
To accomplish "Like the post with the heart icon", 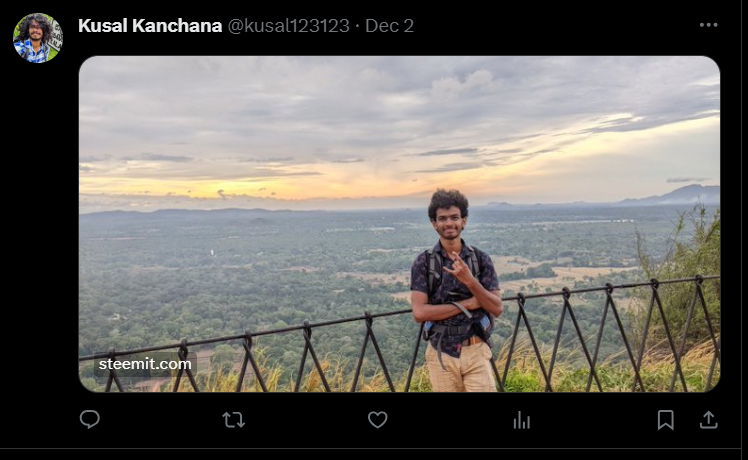I will point(377,420).
